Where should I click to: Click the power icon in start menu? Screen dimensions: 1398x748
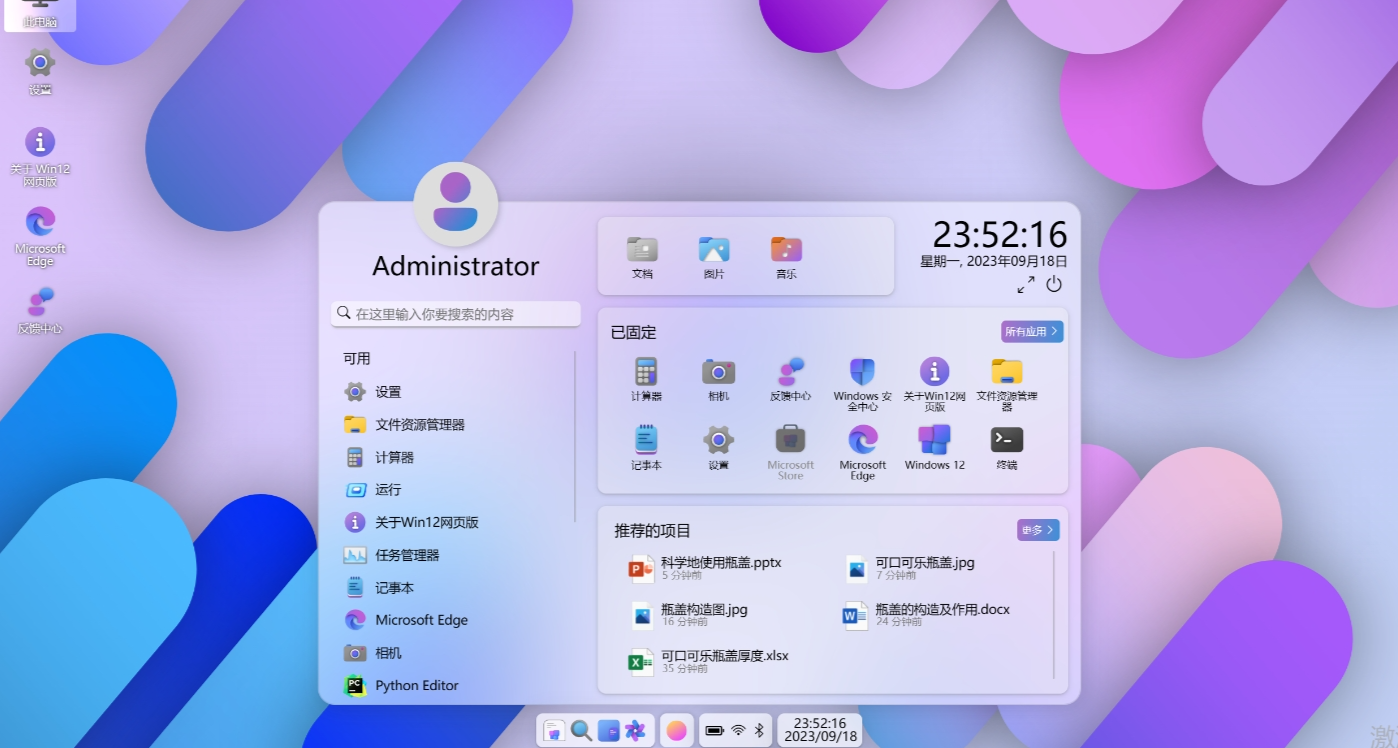tap(1054, 284)
